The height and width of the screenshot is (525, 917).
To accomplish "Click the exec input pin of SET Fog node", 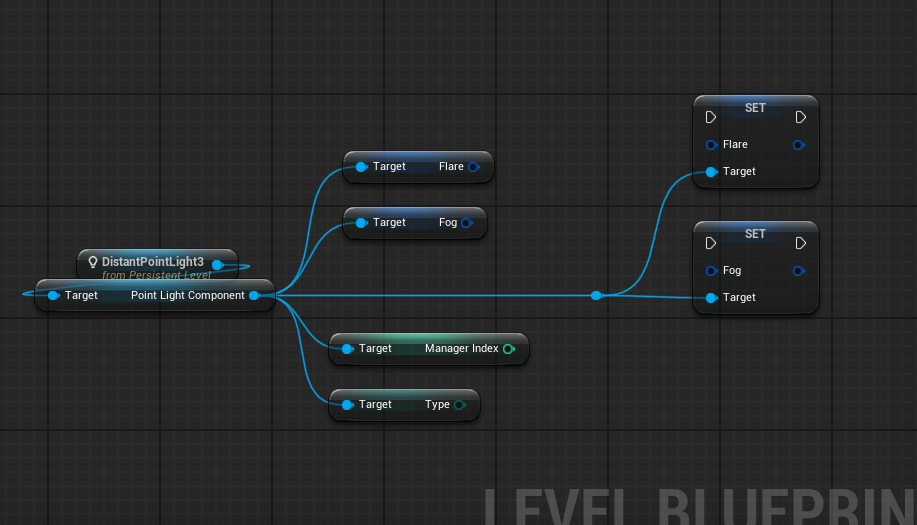I will point(711,243).
